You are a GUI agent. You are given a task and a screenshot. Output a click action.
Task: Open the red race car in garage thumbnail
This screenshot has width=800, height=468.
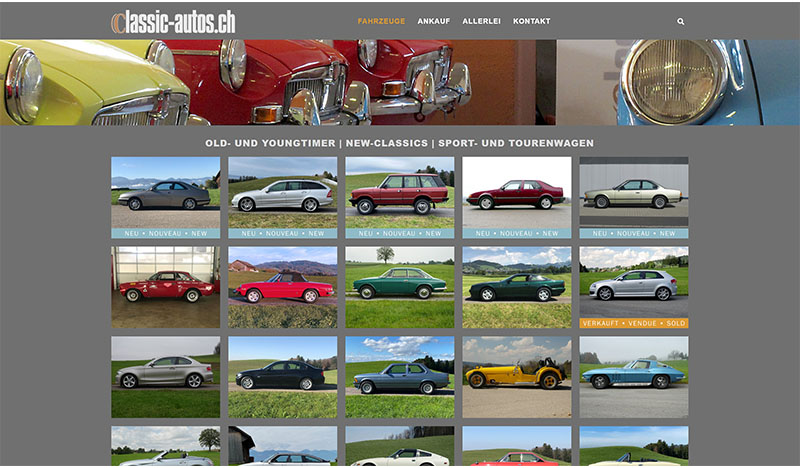coord(166,287)
